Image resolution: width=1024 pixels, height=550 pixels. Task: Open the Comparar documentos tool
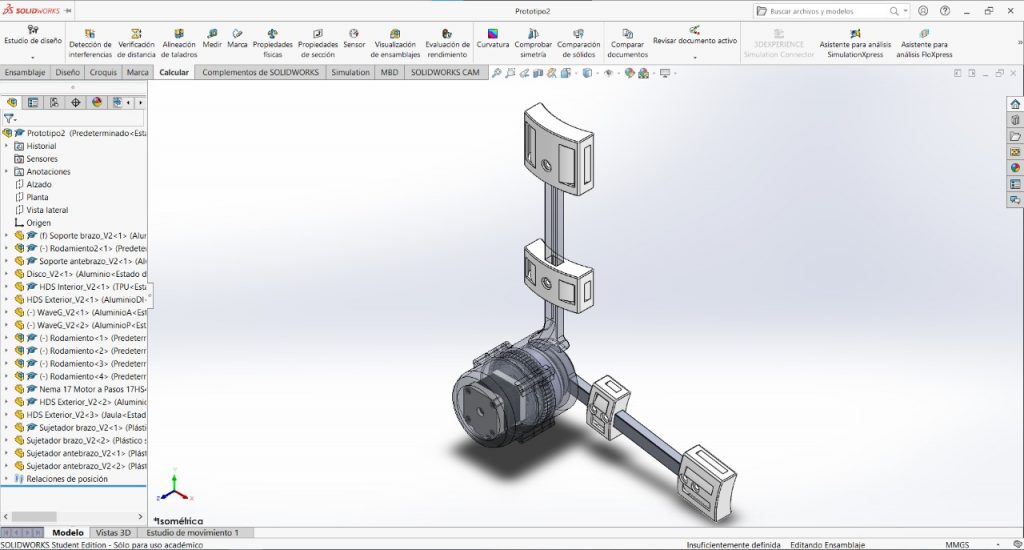coord(627,42)
